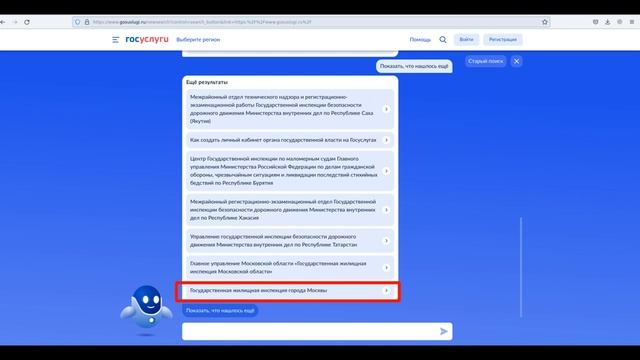Open arrow for the Республика Татарстан result

pos(386,241)
